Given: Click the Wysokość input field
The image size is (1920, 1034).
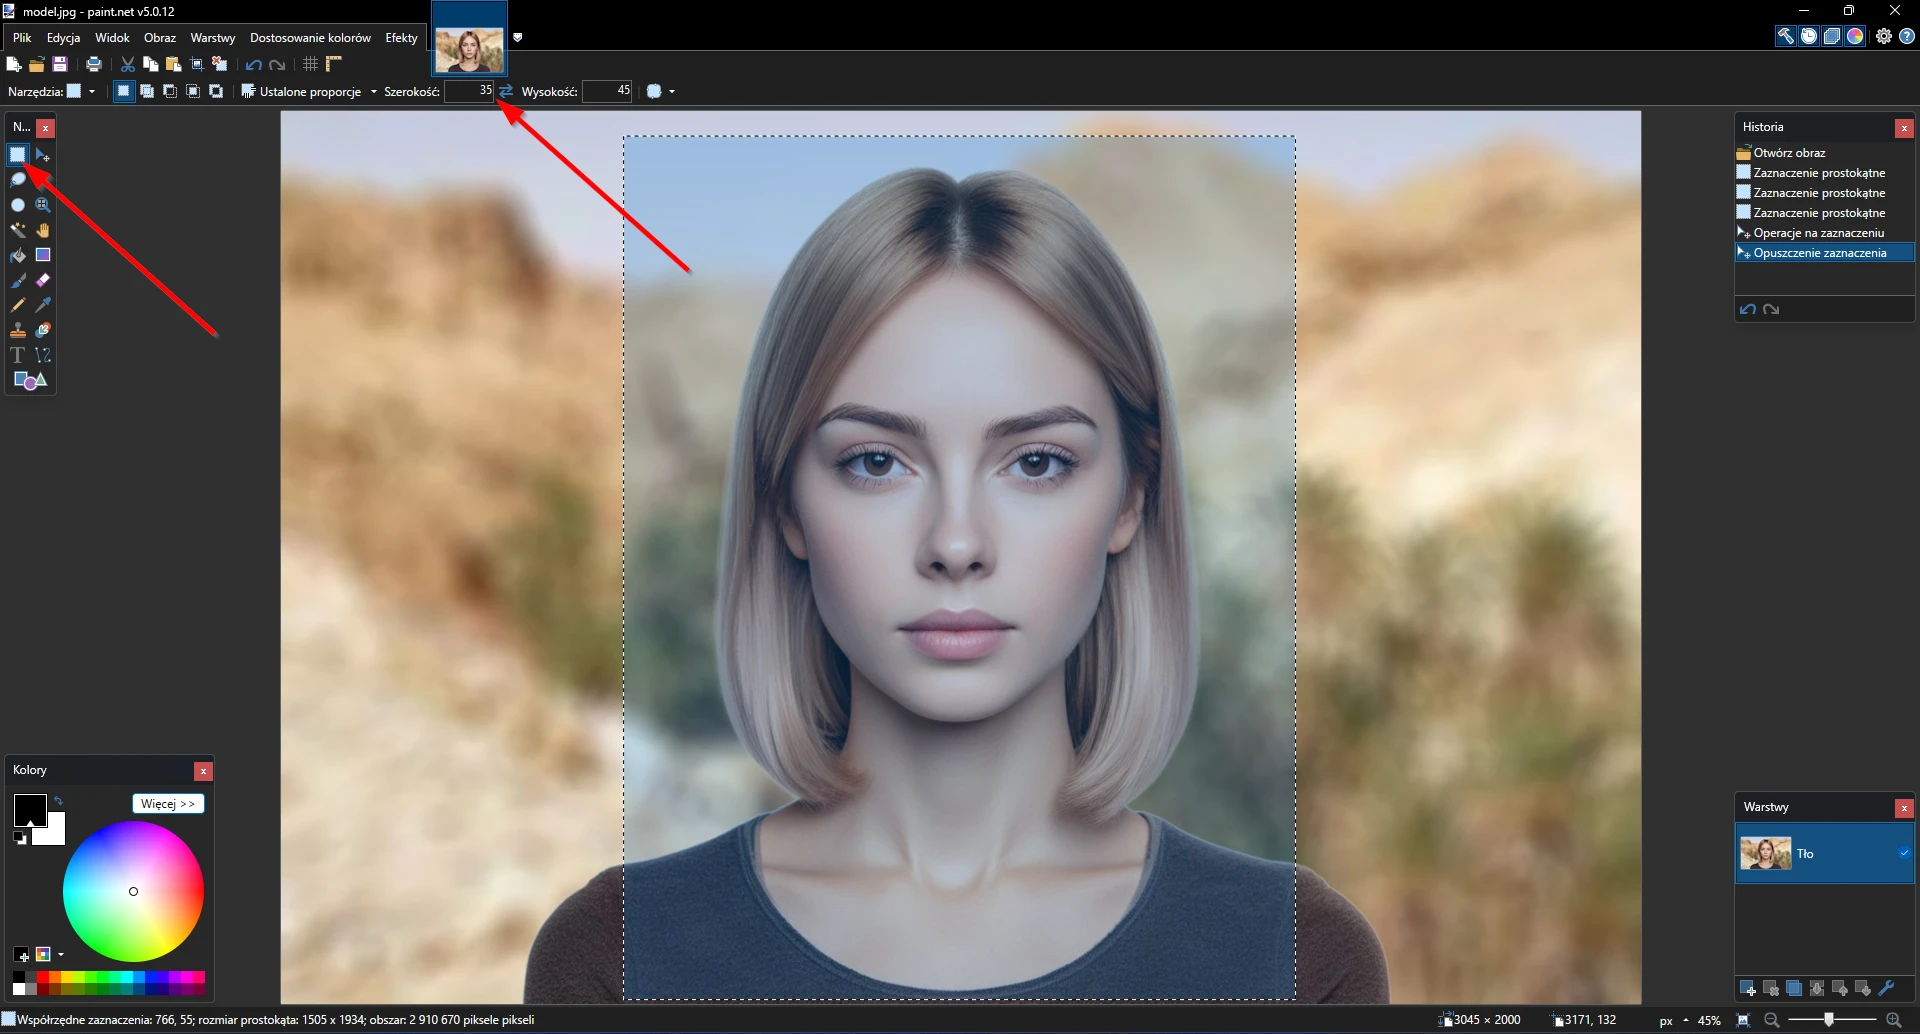Looking at the screenshot, I should point(607,92).
